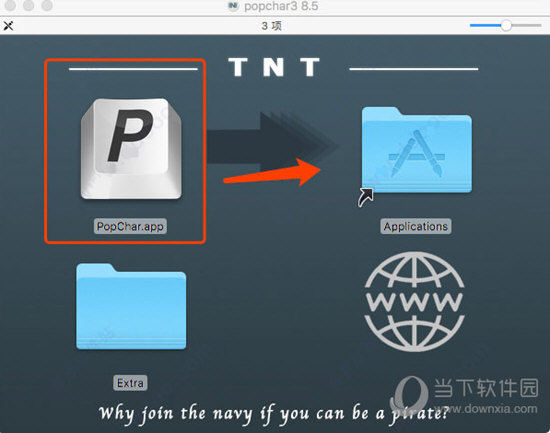Click the disk icon beside the popchar3 8.5 title
The image size is (550, 433).
click(x=233, y=6)
